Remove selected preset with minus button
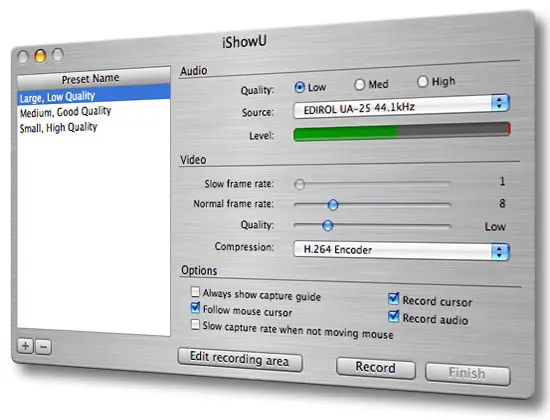This screenshot has width=550, height=420. [x=43, y=347]
